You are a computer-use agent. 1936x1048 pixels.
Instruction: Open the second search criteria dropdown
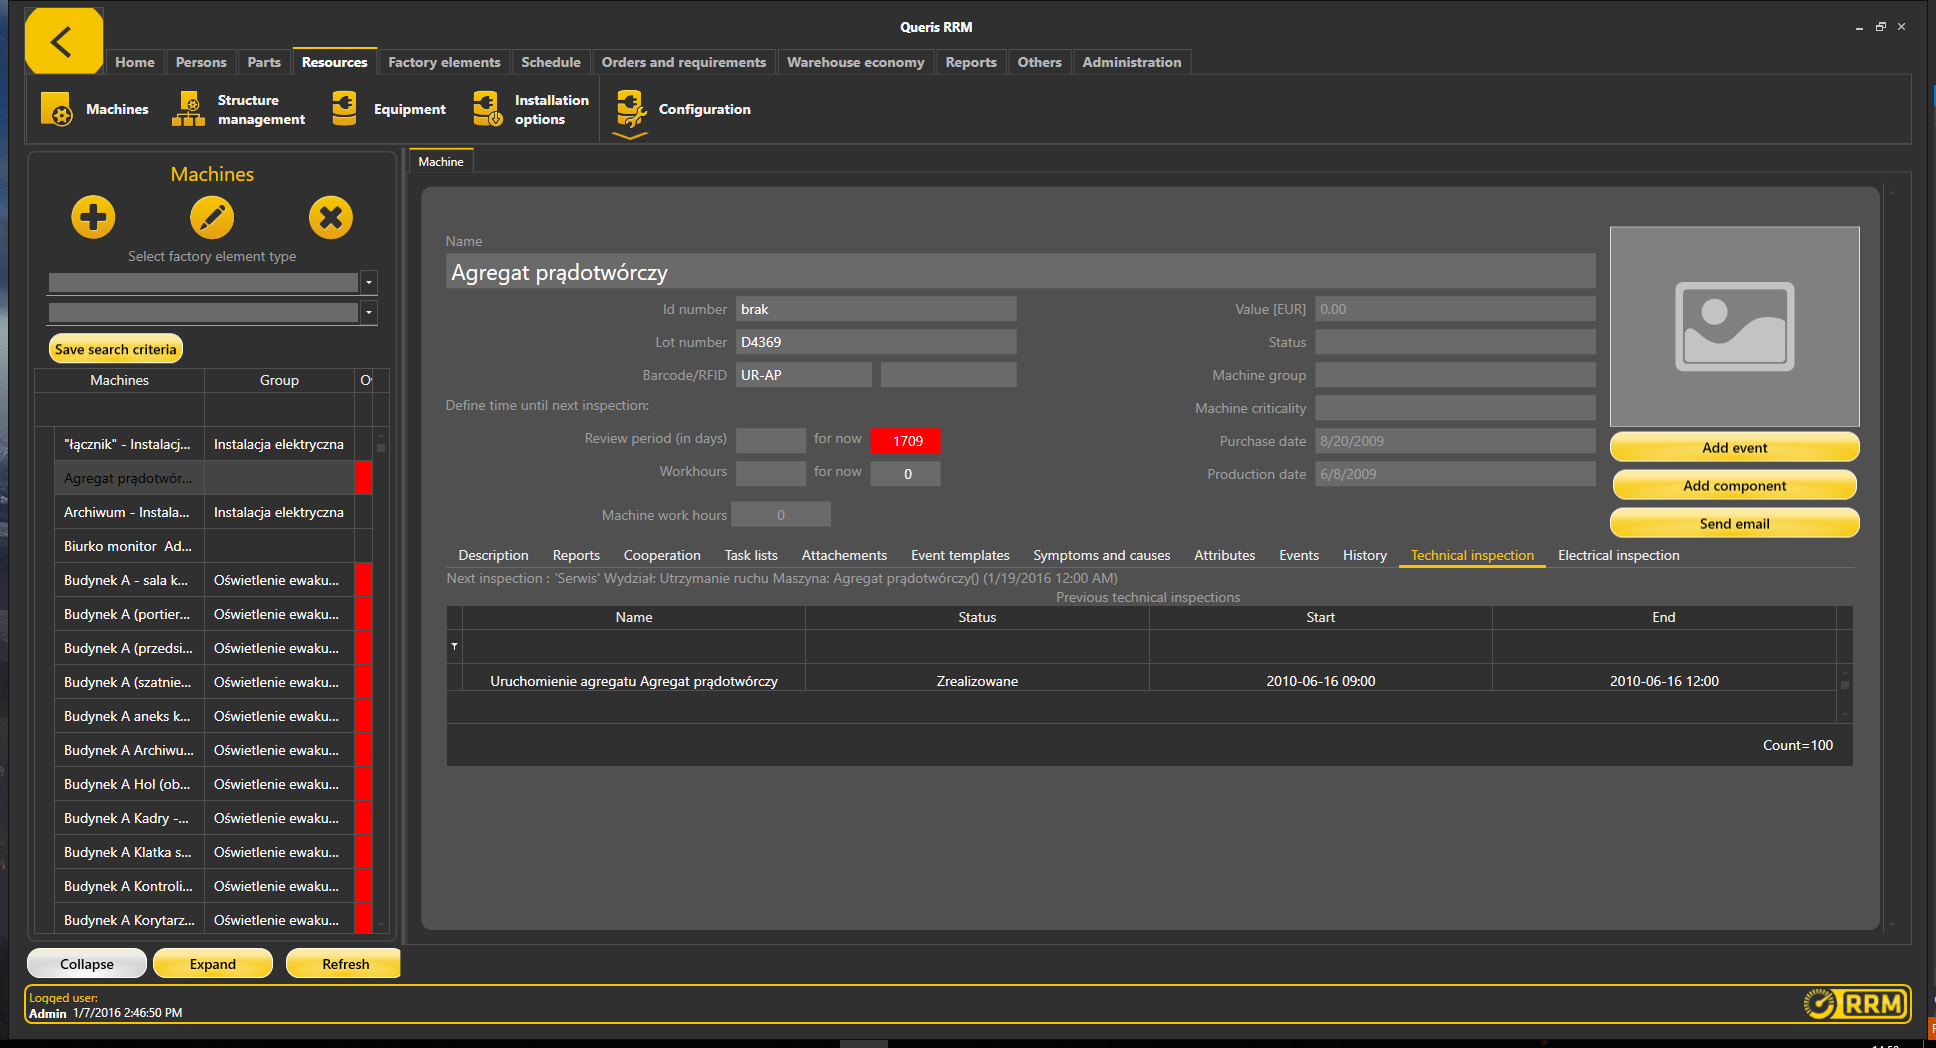tap(368, 312)
